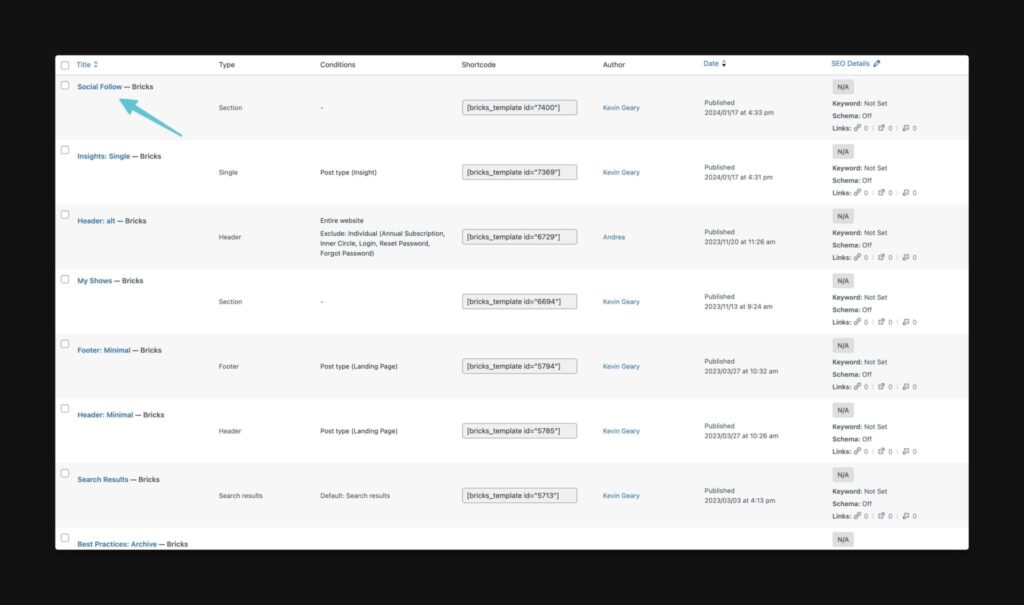The image size is (1024, 605).
Task: Tick the select-all checkbox in table header
Action: (x=65, y=65)
